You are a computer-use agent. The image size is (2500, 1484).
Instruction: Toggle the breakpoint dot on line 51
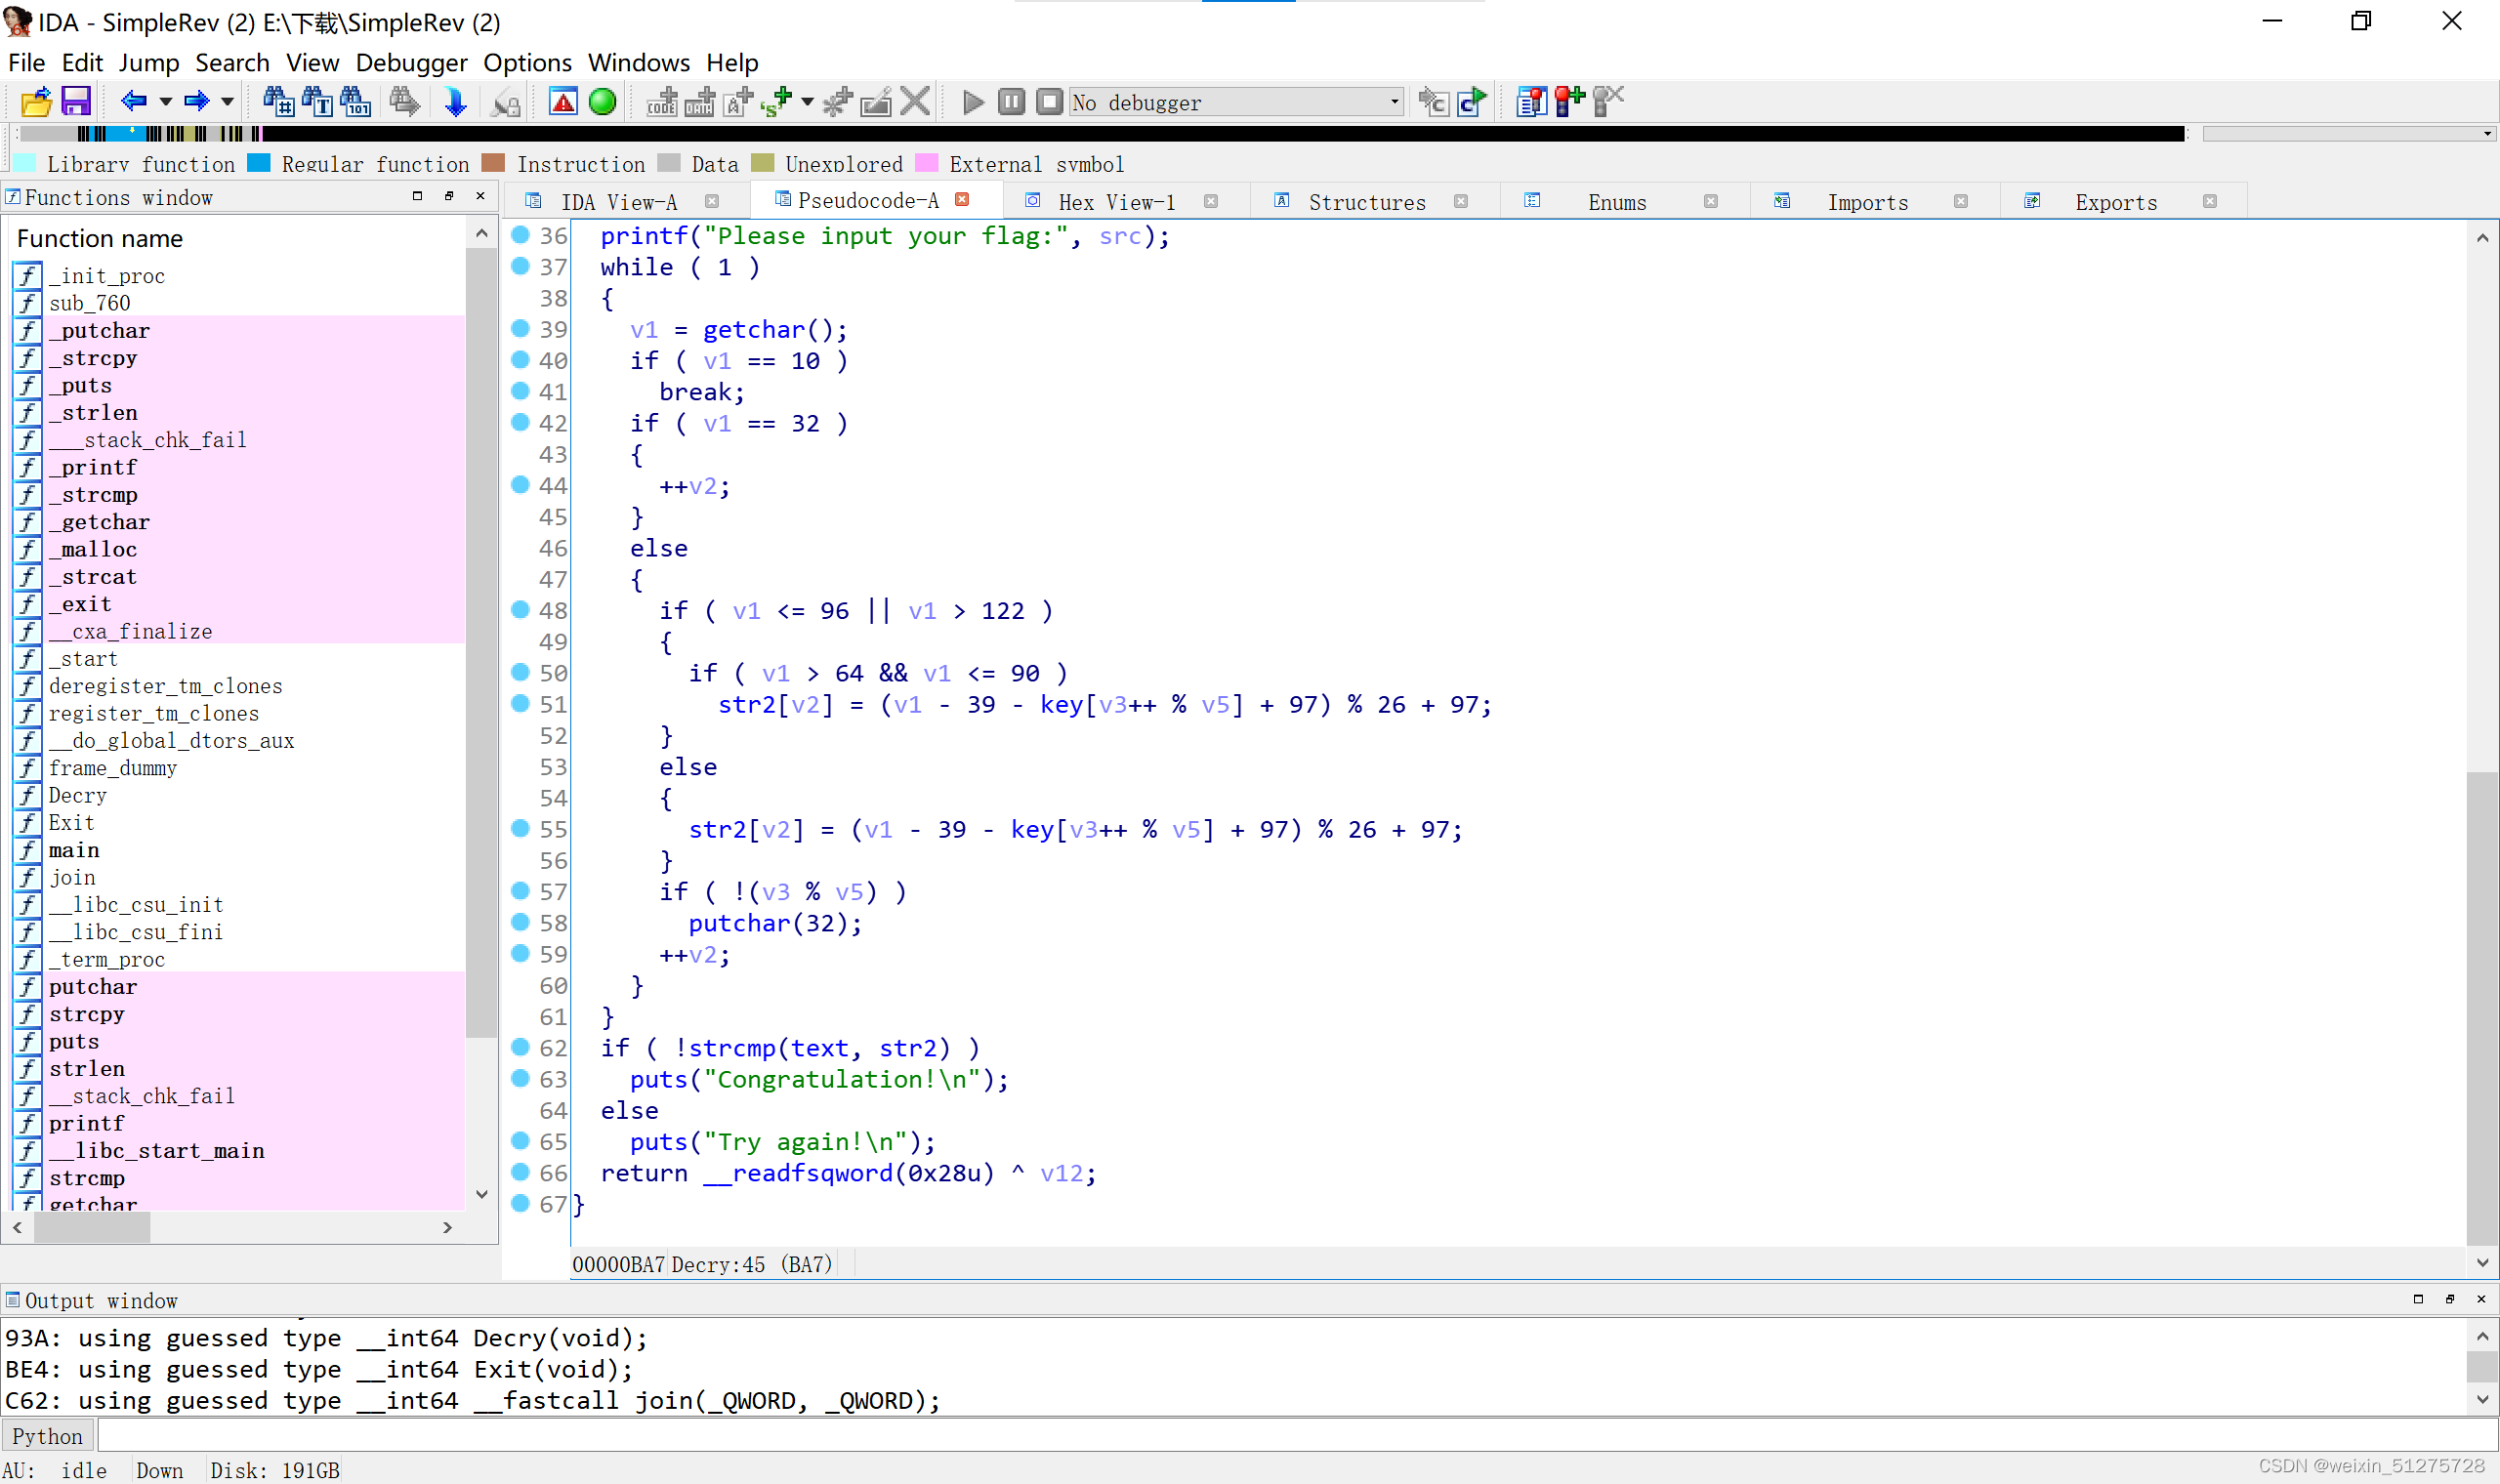(520, 704)
